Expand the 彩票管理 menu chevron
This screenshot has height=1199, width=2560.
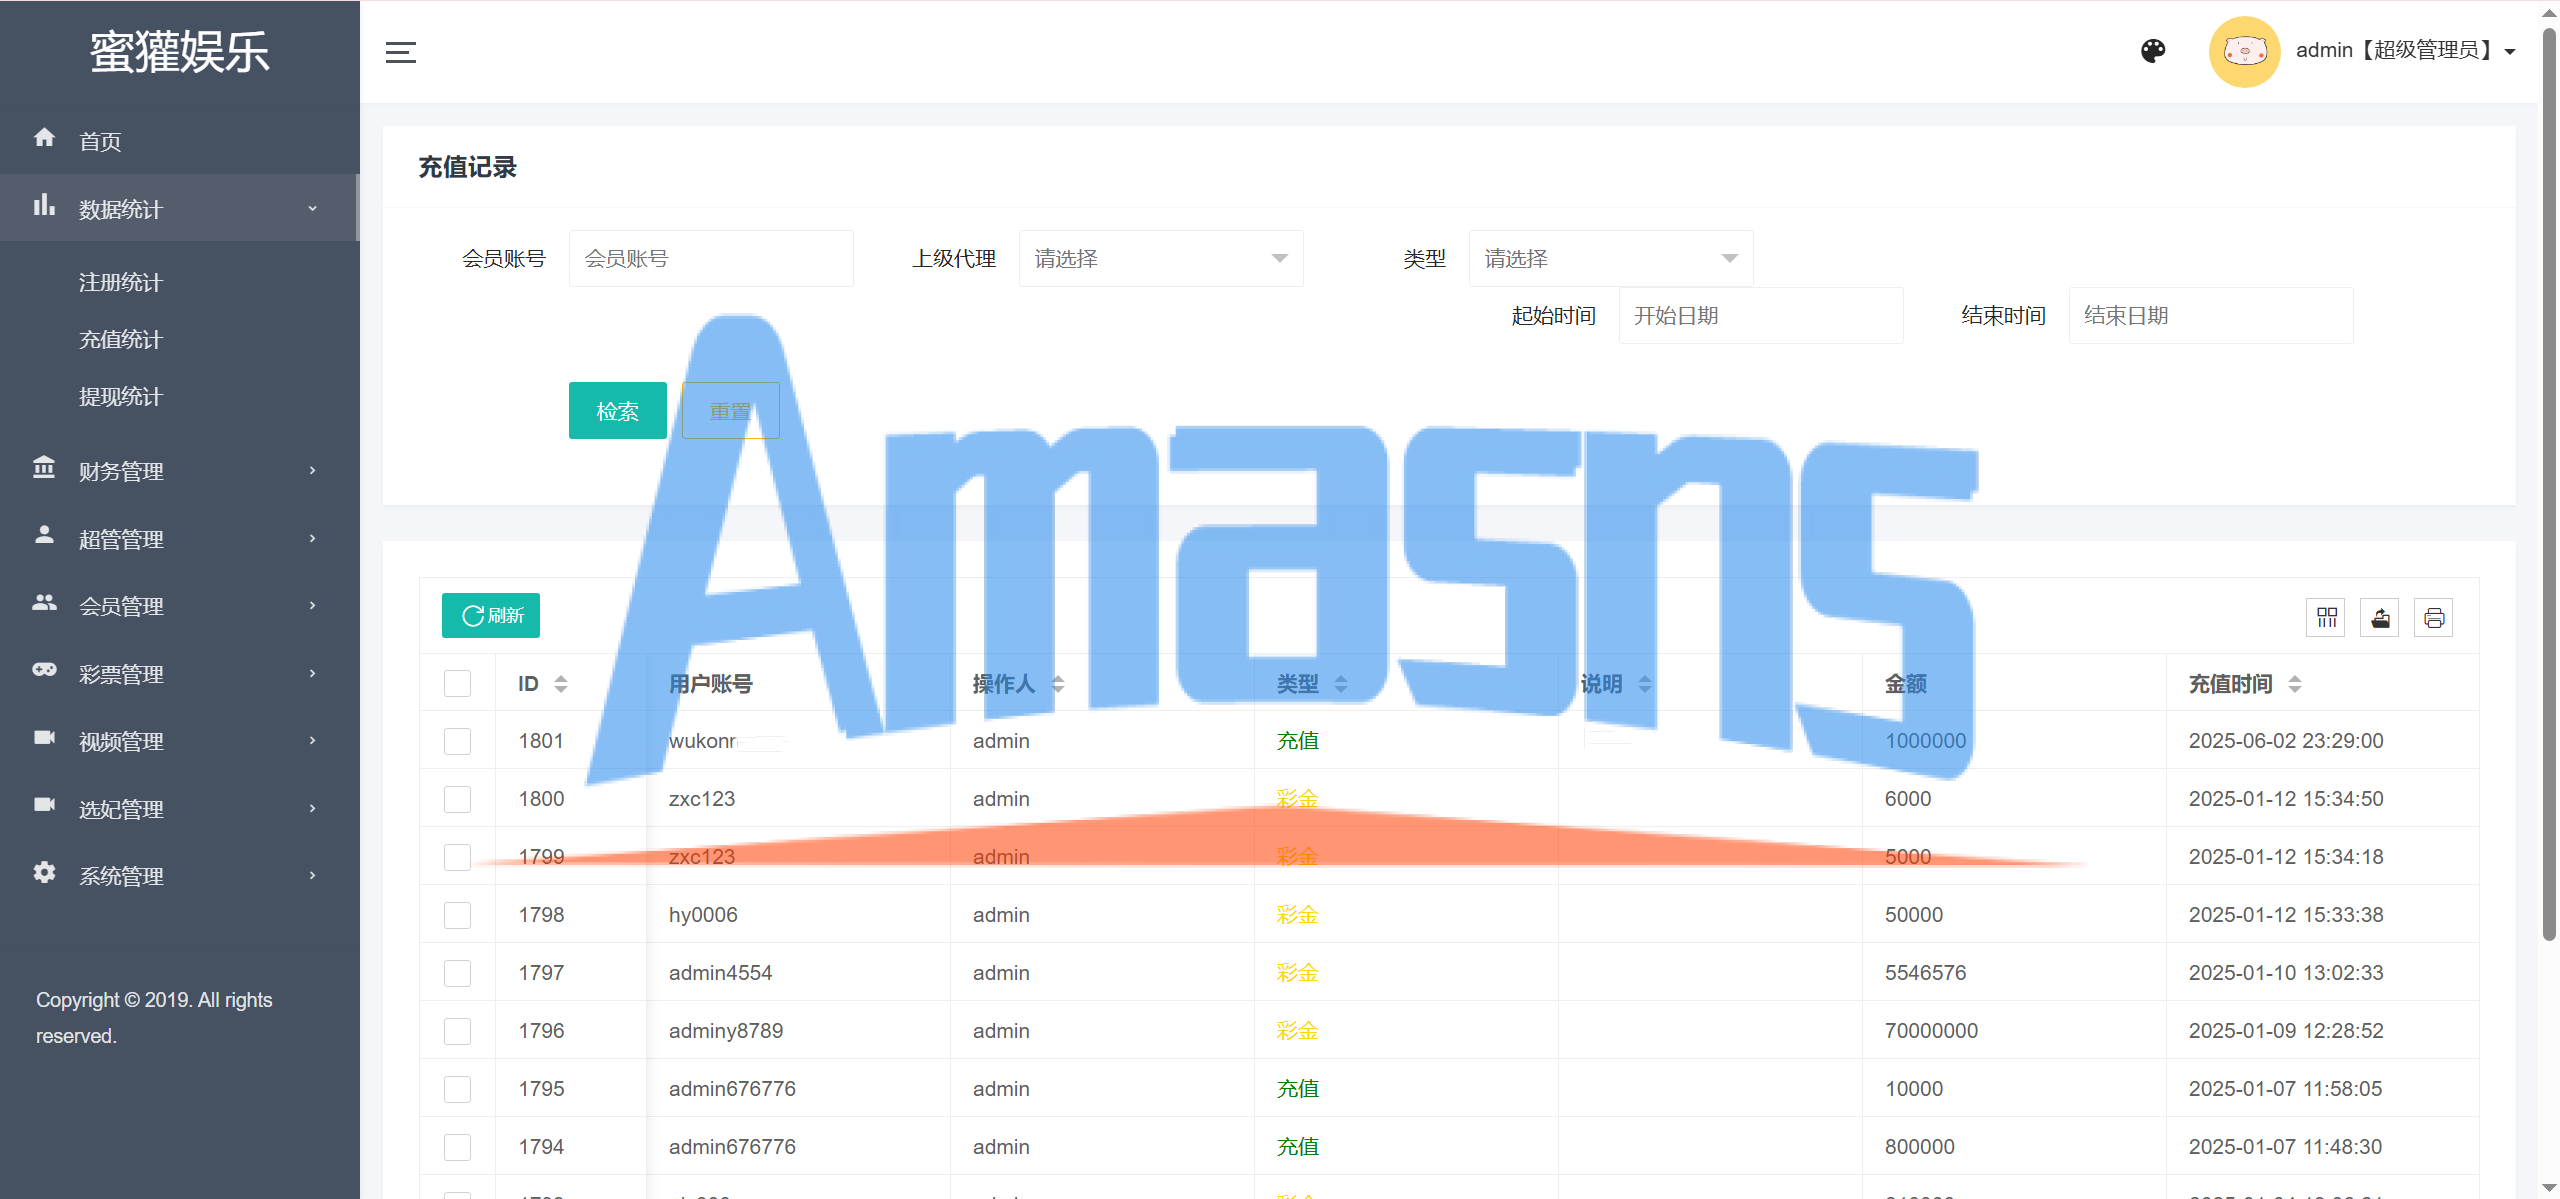coord(313,673)
